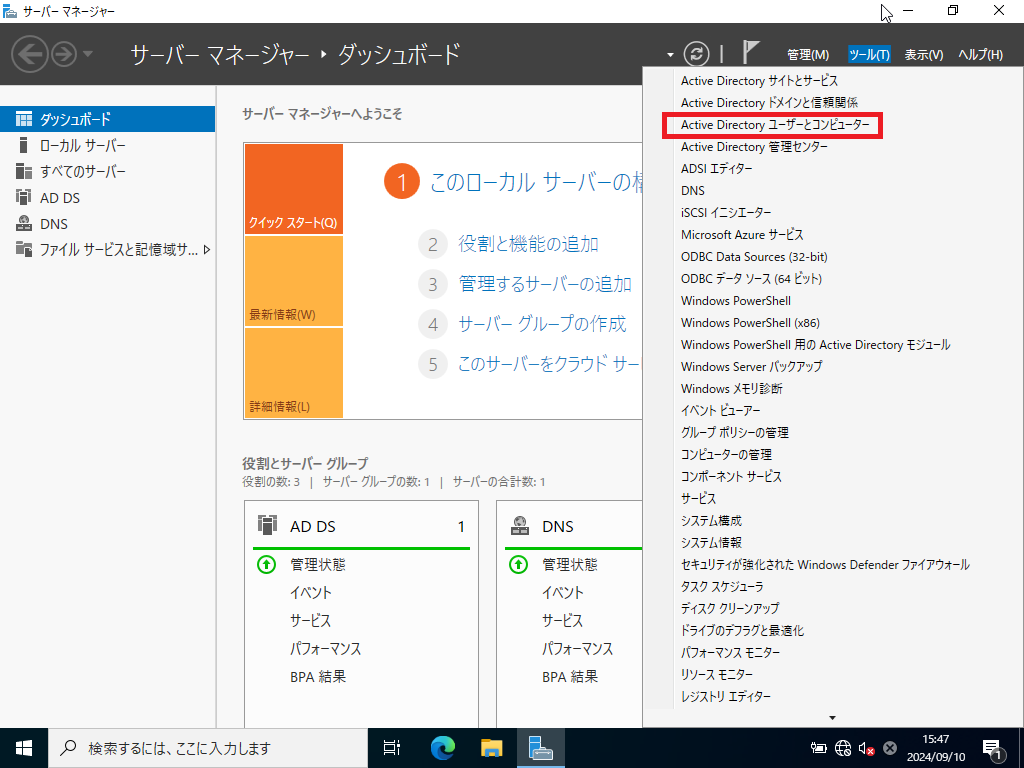Click the DNS tile header icon
This screenshot has height=768, width=1024.
pyautogui.click(x=519, y=526)
